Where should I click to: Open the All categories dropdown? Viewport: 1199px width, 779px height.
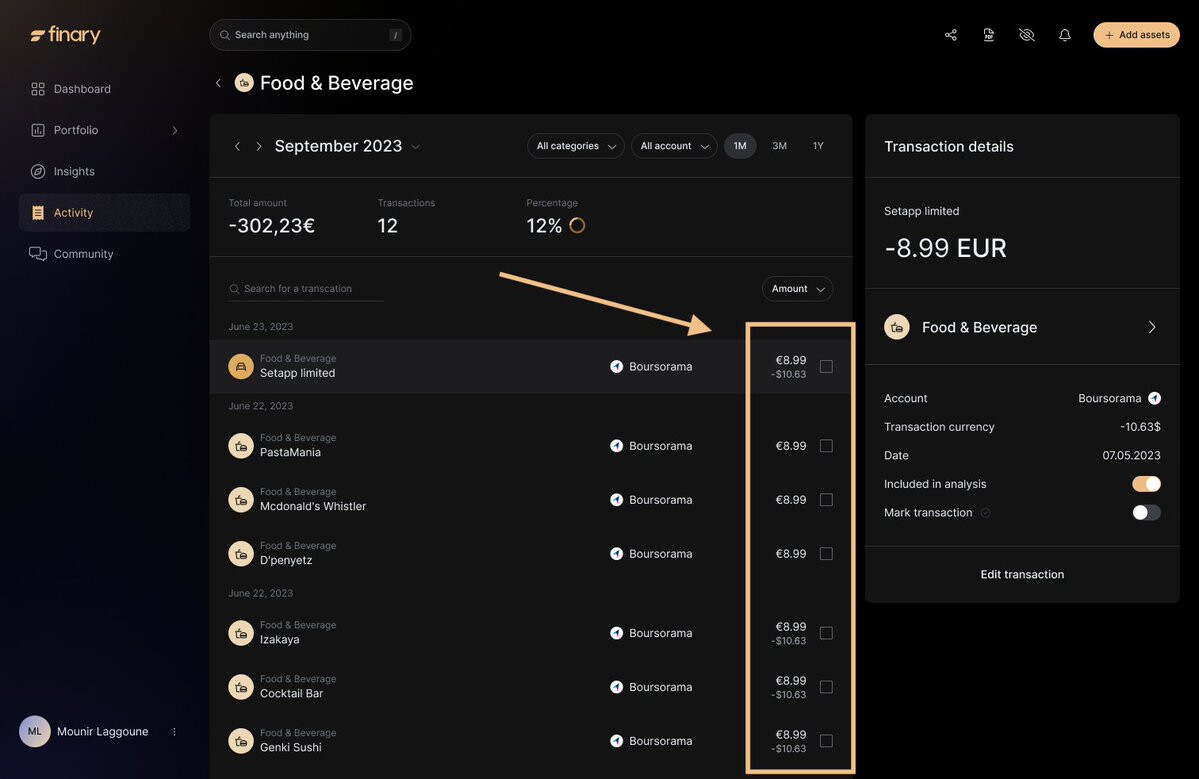click(575, 146)
